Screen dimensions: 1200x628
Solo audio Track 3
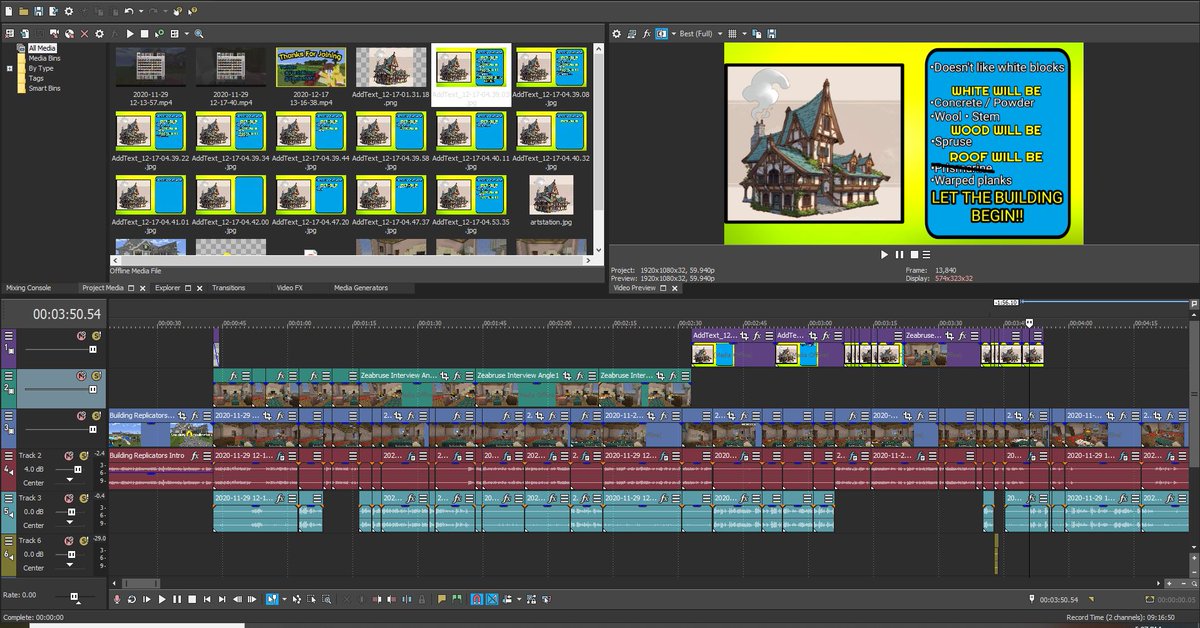tap(84, 498)
